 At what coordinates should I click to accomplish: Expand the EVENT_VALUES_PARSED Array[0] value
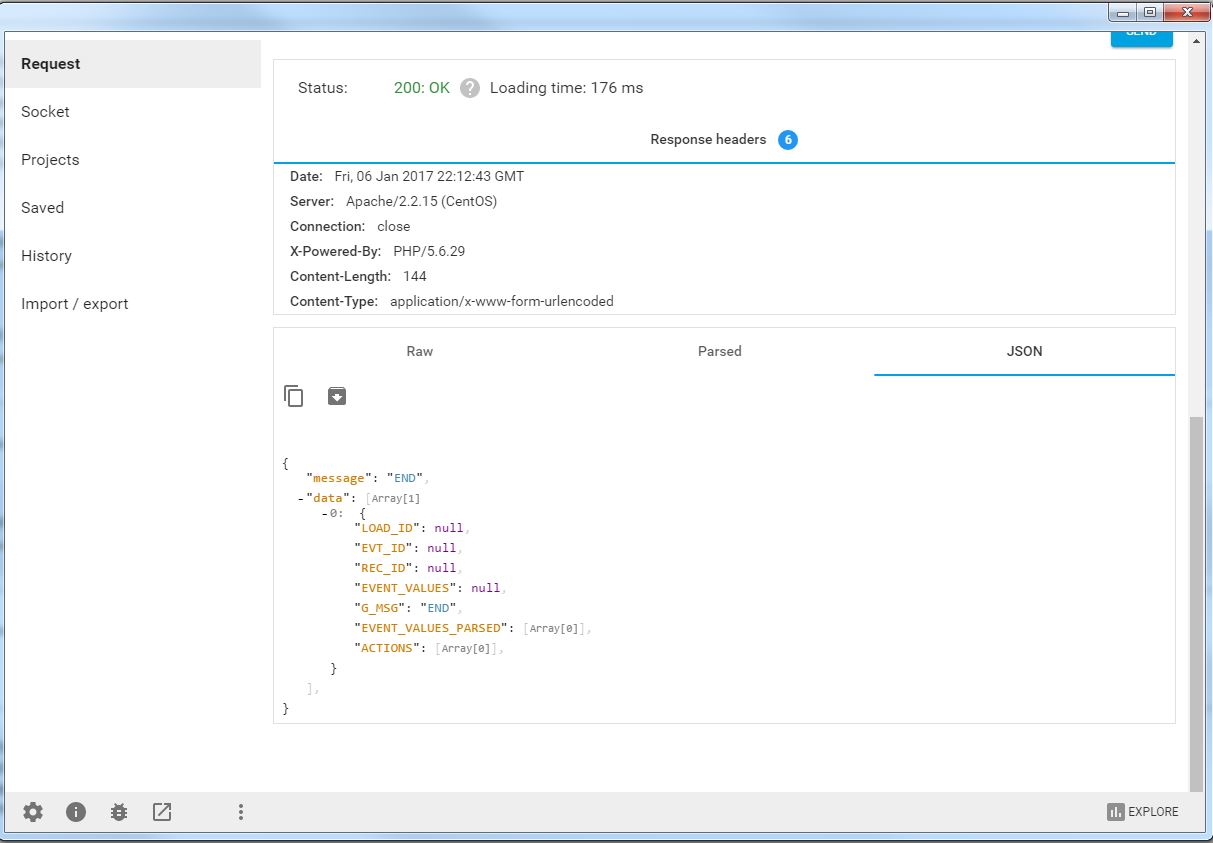tap(557, 628)
